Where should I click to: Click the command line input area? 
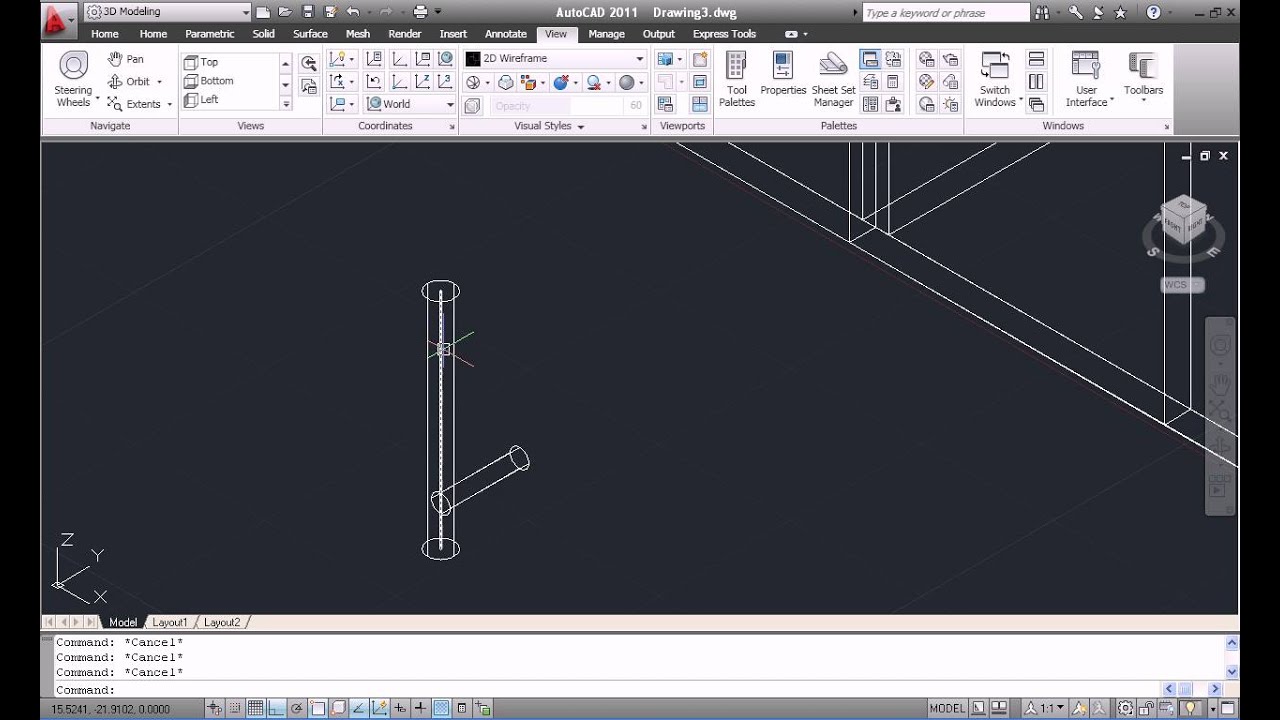[x=608, y=689]
